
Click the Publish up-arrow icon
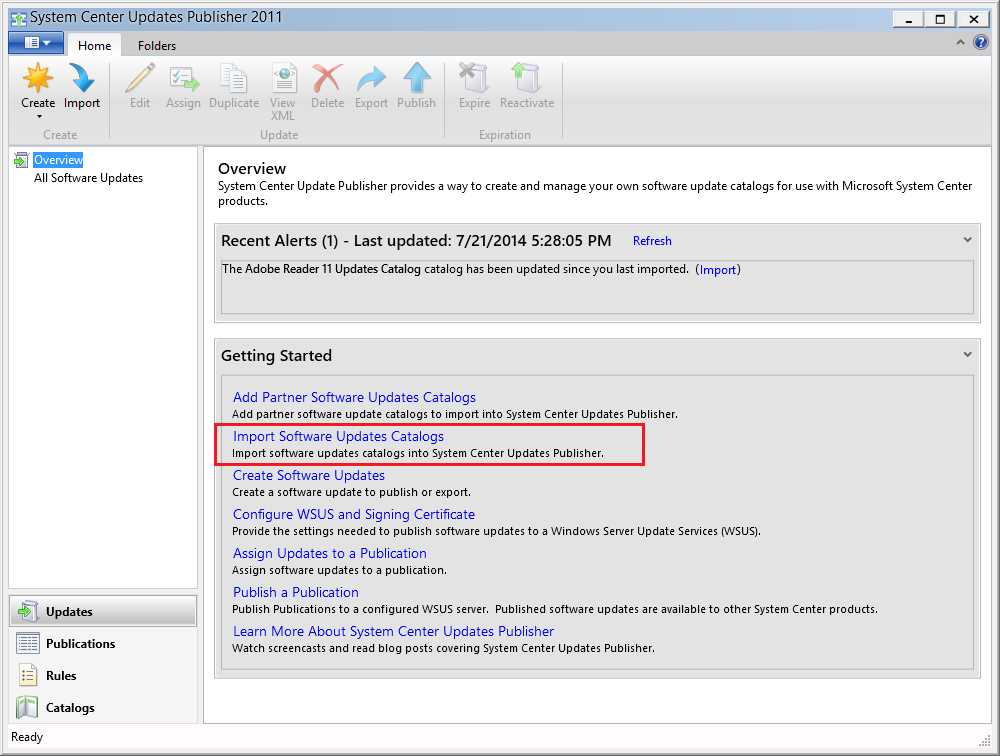416,78
